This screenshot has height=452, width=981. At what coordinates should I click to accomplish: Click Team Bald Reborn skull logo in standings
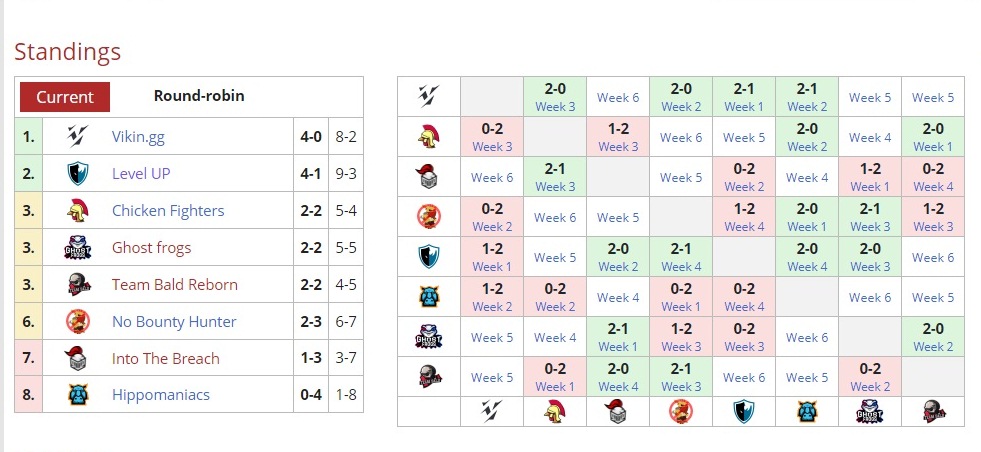(78, 285)
